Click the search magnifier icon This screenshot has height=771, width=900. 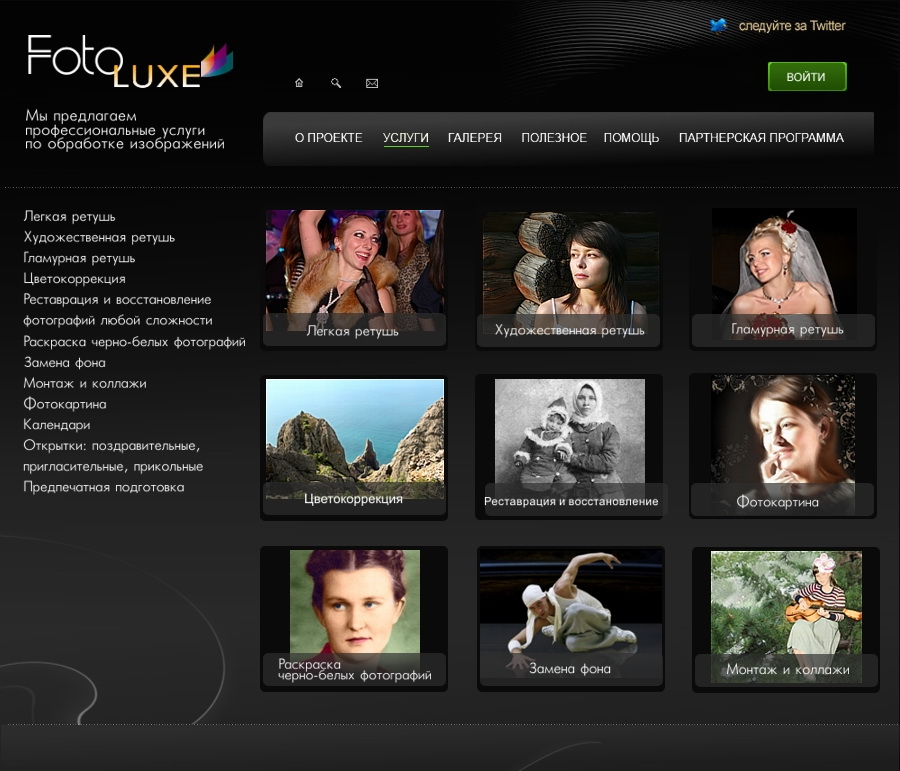click(336, 83)
